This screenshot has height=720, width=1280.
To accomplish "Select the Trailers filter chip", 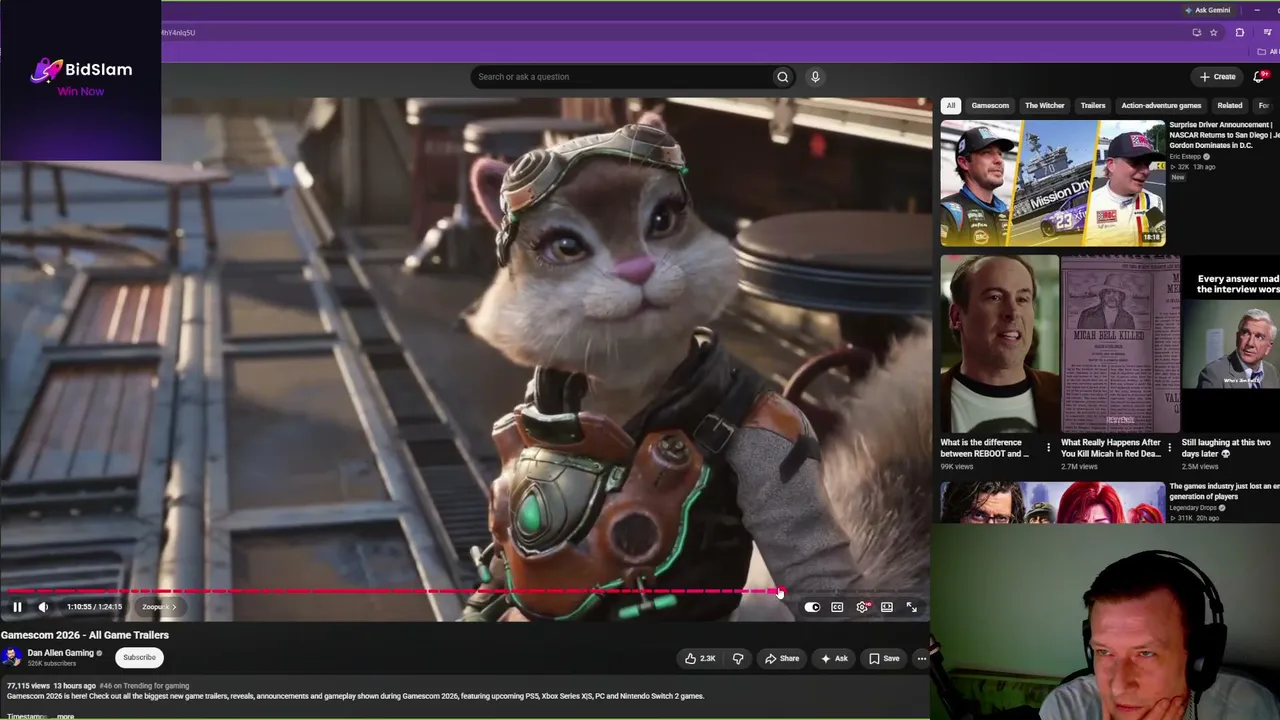I will pyautogui.click(x=1093, y=105).
